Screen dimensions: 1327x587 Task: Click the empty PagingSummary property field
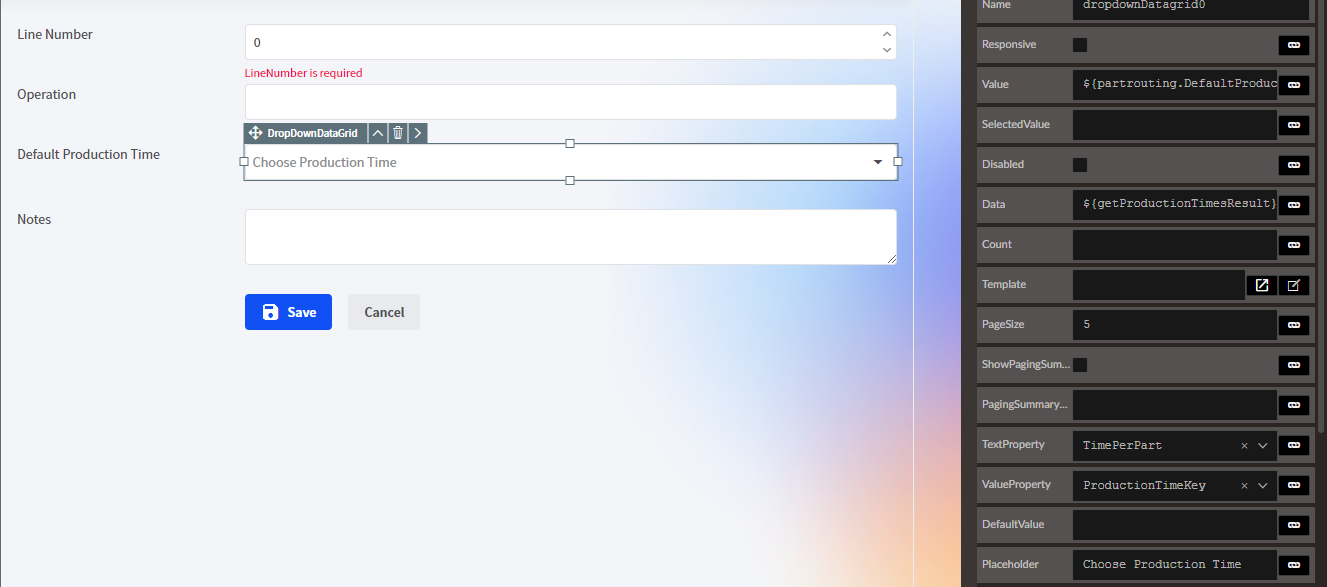pos(1175,405)
